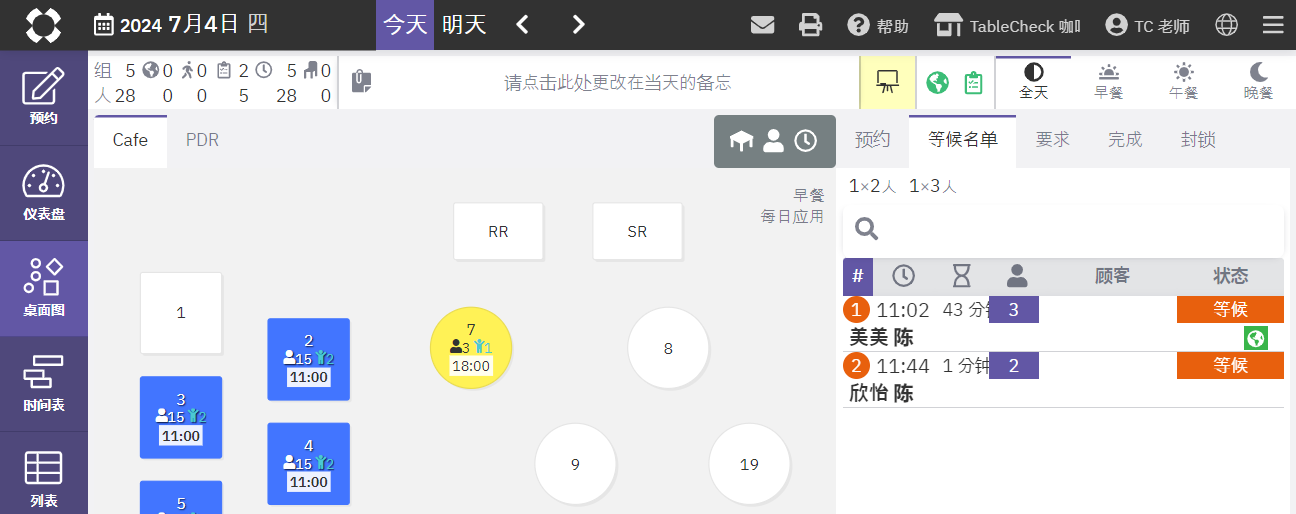
Task: Toggle the yellow presentation board button
Action: coord(887,82)
